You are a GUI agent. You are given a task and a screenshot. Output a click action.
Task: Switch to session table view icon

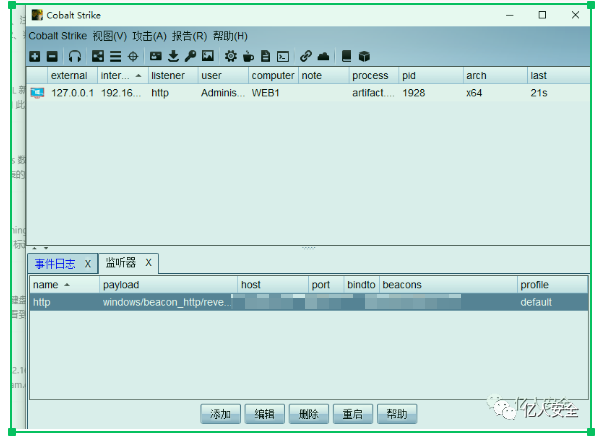(x=115, y=57)
